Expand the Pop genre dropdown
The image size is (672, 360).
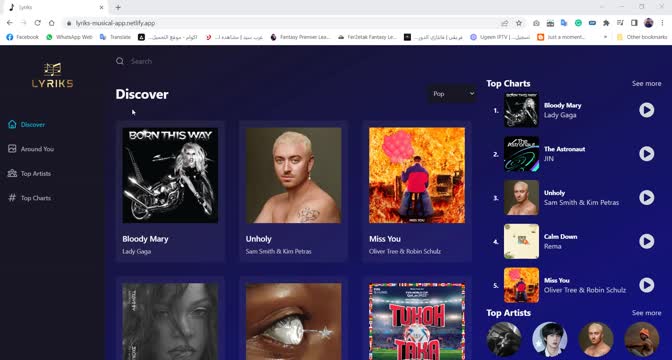click(x=452, y=93)
